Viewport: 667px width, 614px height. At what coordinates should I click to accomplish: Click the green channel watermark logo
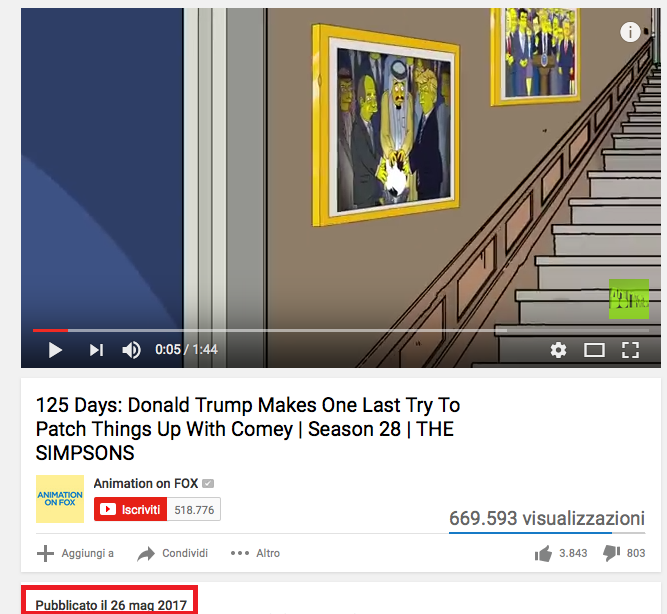click(x=629, y=299)
